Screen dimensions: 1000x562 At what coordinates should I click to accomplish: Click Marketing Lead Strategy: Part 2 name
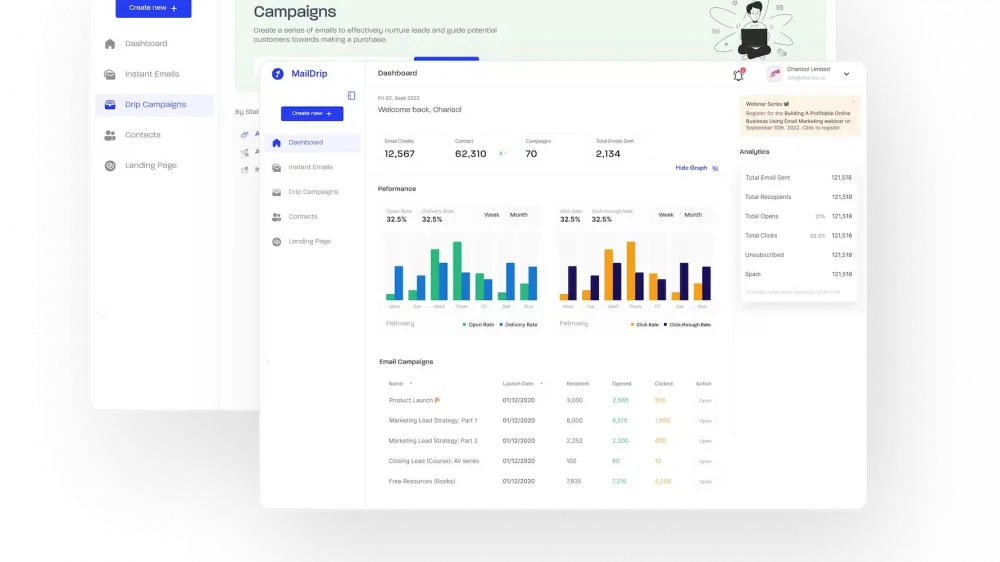(x=433, y=441)
